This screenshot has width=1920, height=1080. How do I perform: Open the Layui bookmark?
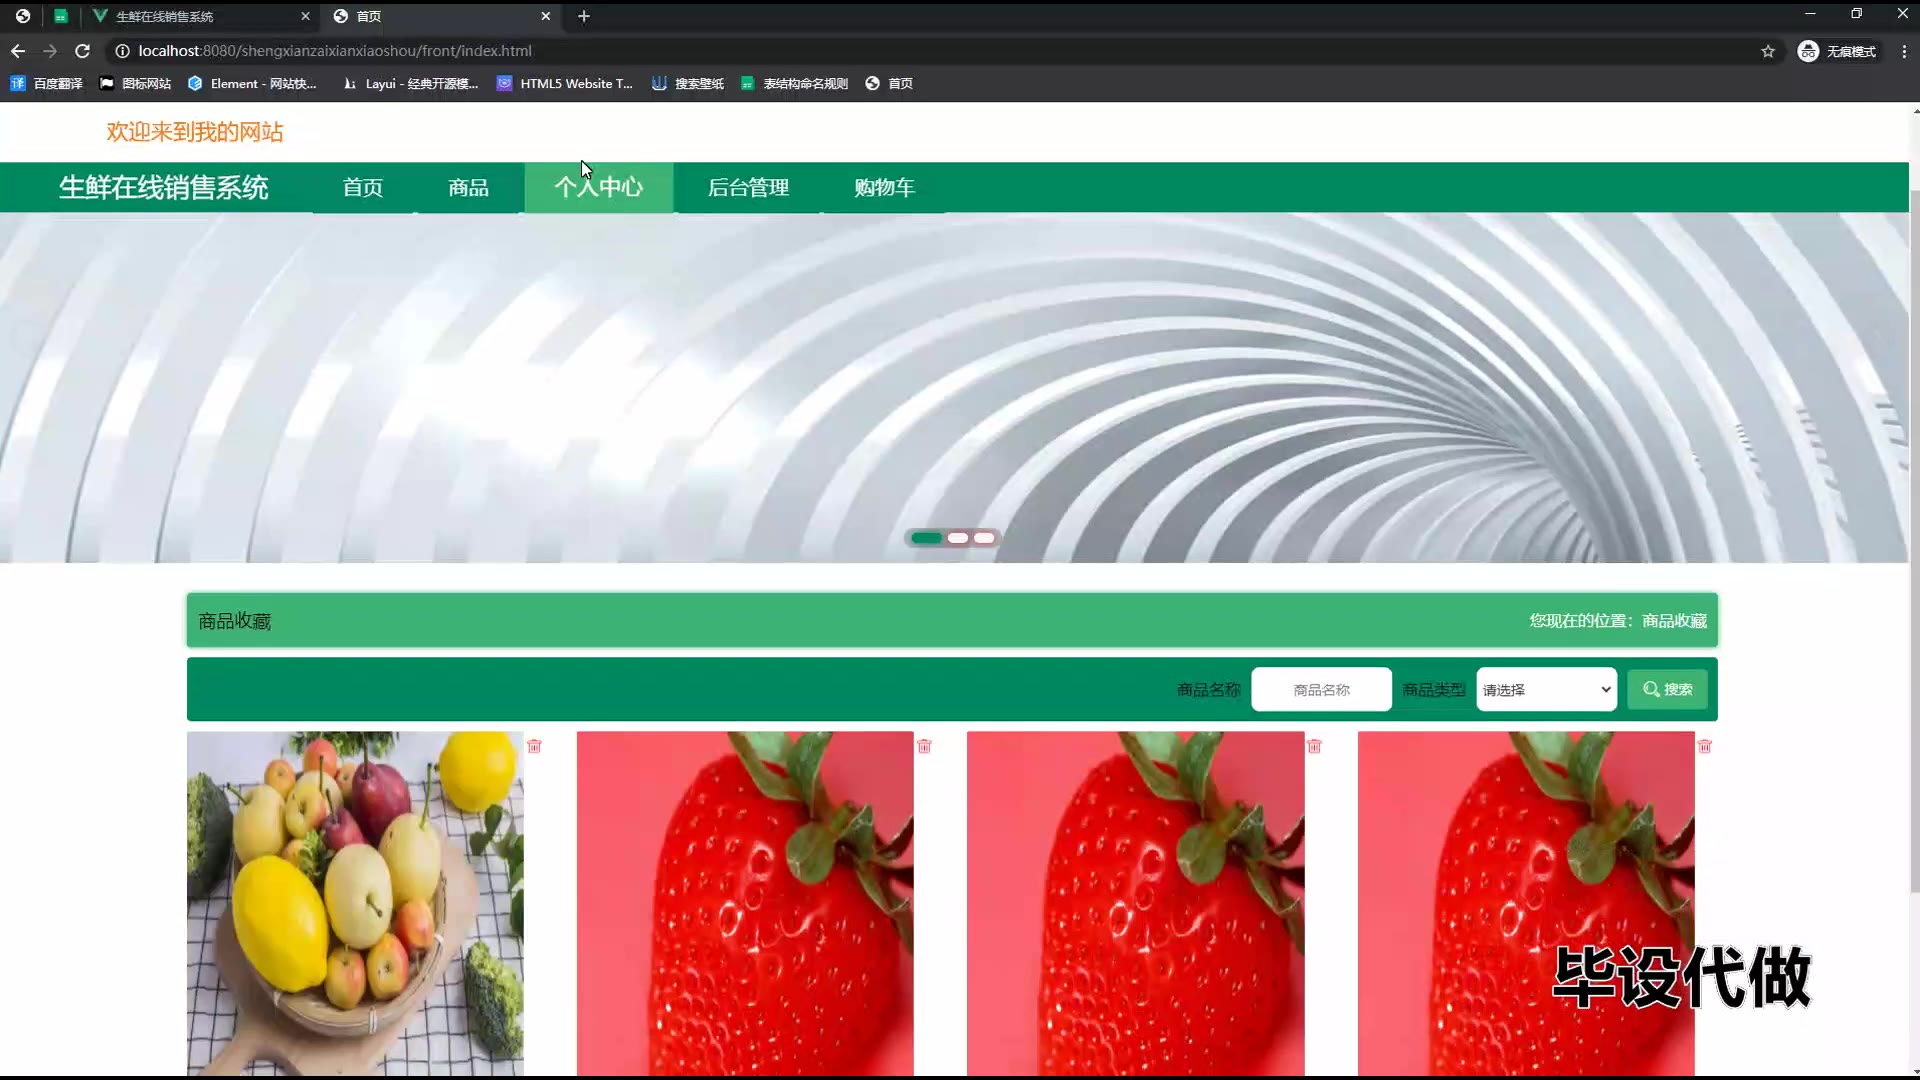(x=410, y=84)
